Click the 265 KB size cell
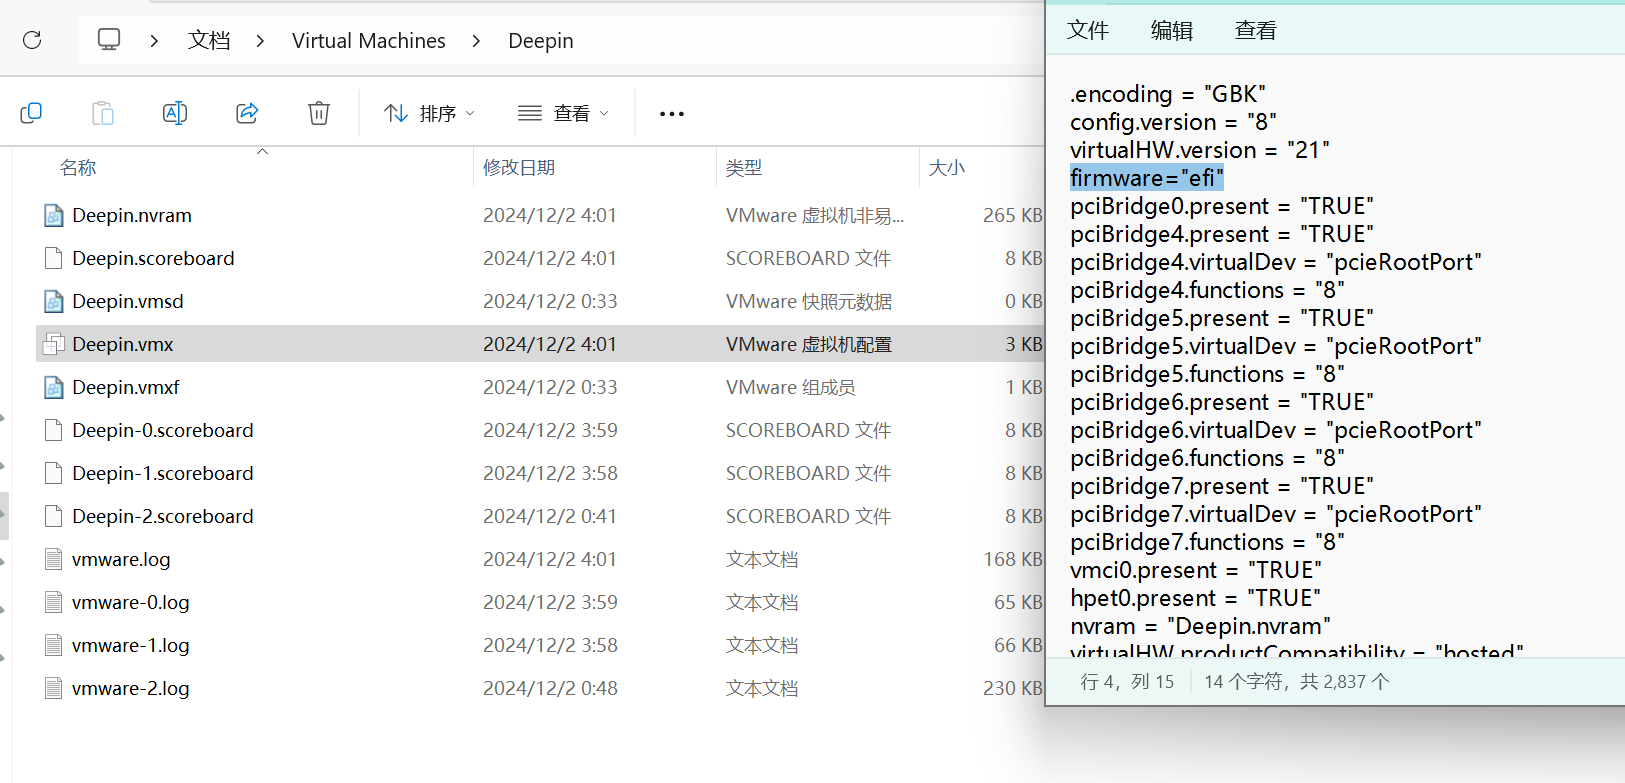The image size is (1625, 783). pyautogui.click(x=1012, y=215)
